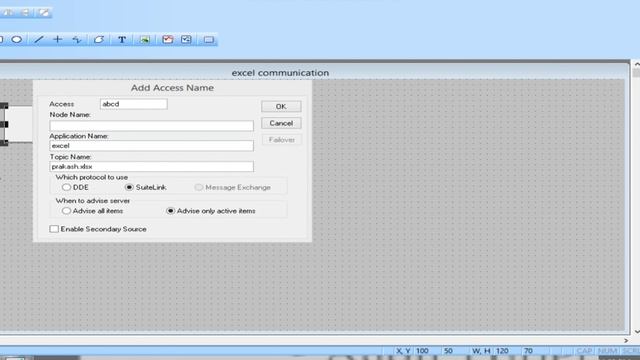The image size is (640, 360).
Task: Choose the DDE protocol radio button
Action: point(66,187)
